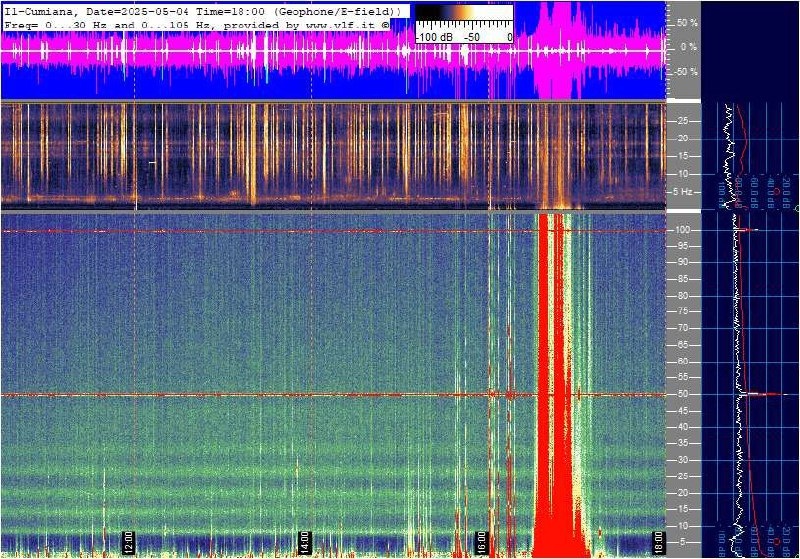Click the 16:00 time marker
Image resolution: width=800 pixels, height=559 pixels.
click(x=481, y=542)
